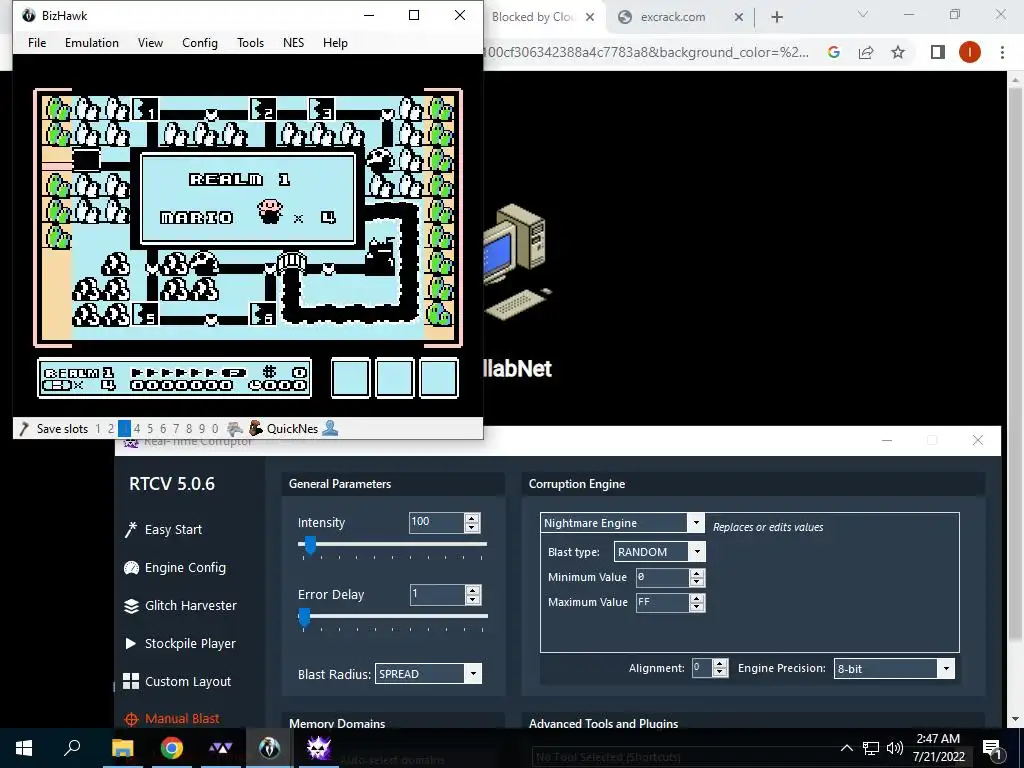Click the Intensity slider handle
This screenshot has height=768, width=1024.
coord(310,545)
